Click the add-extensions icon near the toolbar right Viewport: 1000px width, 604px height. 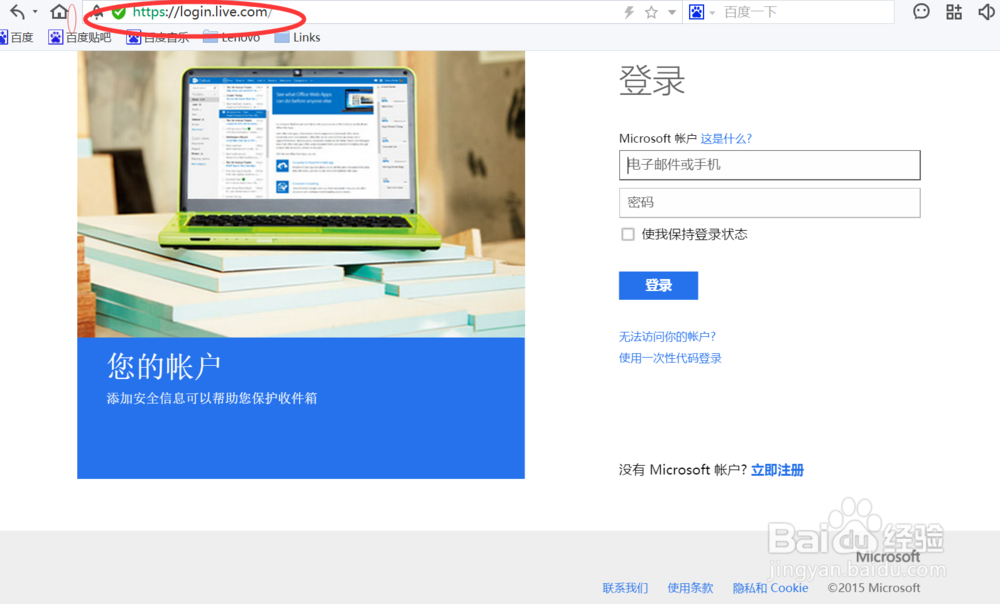tap(952, 11)
